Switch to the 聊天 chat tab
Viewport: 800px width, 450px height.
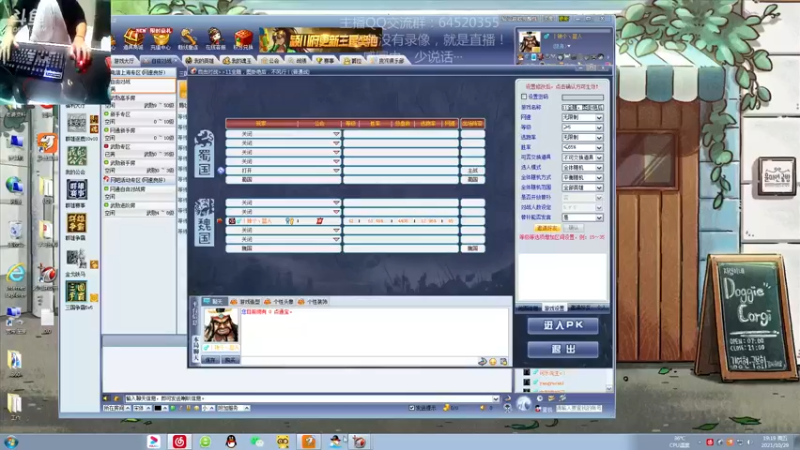[x=214, y=302]
